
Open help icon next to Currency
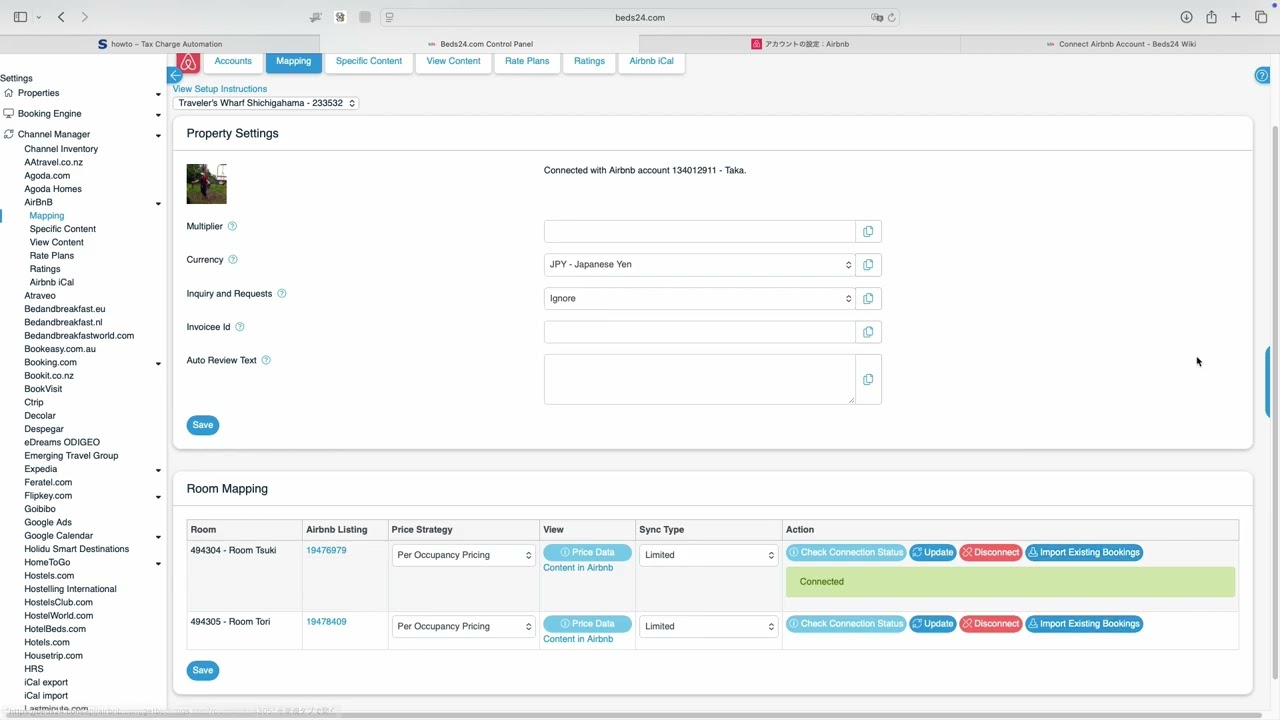click(233, 260)
